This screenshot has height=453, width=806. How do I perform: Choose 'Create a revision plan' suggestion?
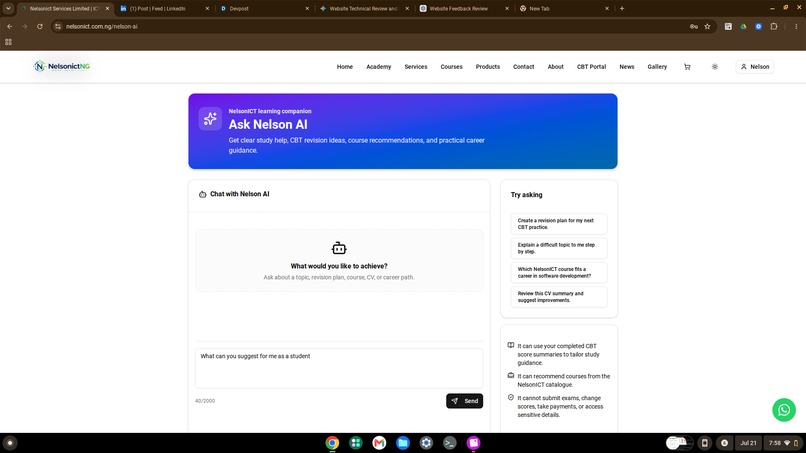(x=559, y=224)
